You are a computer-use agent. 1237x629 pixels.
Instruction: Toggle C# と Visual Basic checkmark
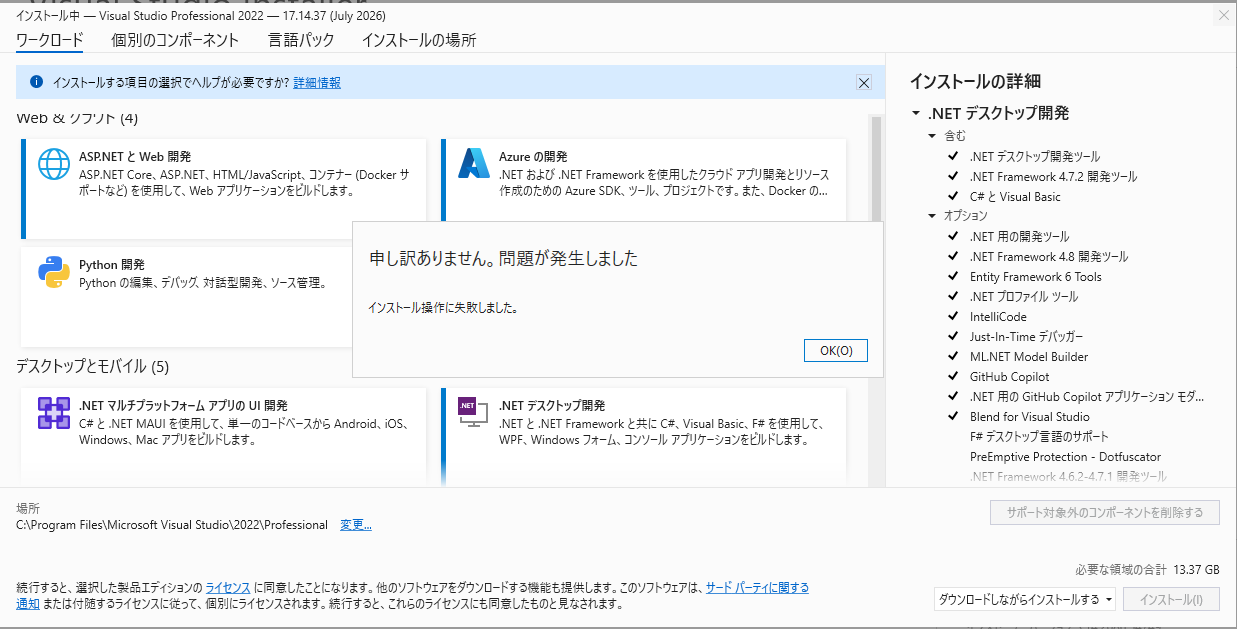tap(953, 196)
